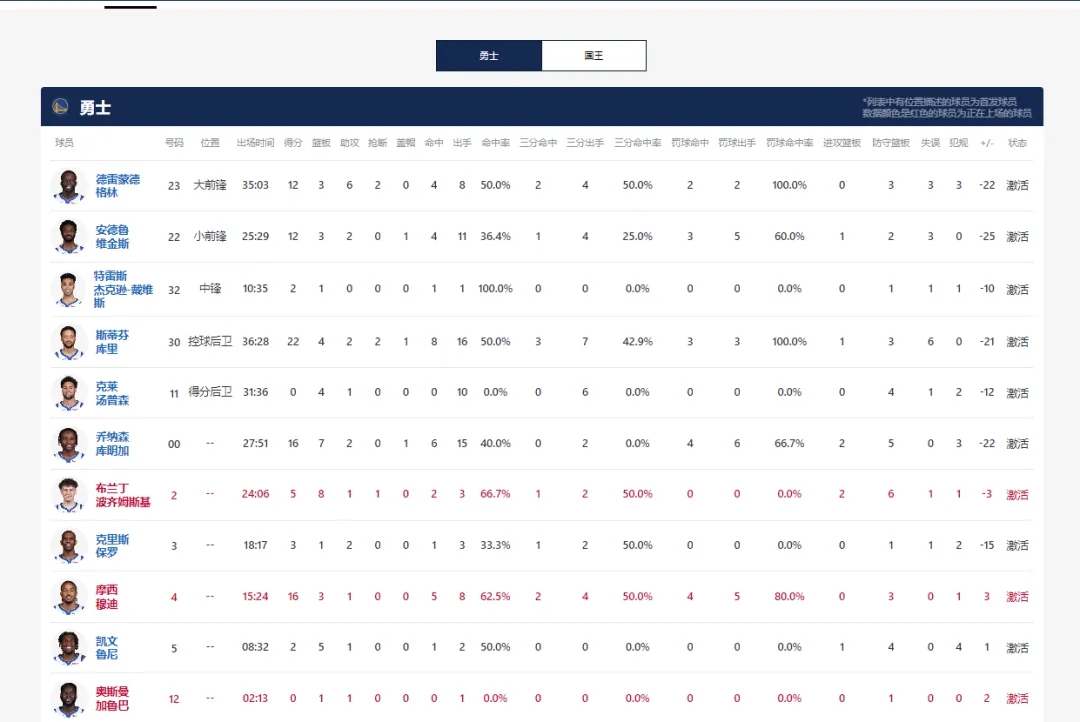Open 布兰丁 波齐姆斯基 player name link

[x=122, y=495]
